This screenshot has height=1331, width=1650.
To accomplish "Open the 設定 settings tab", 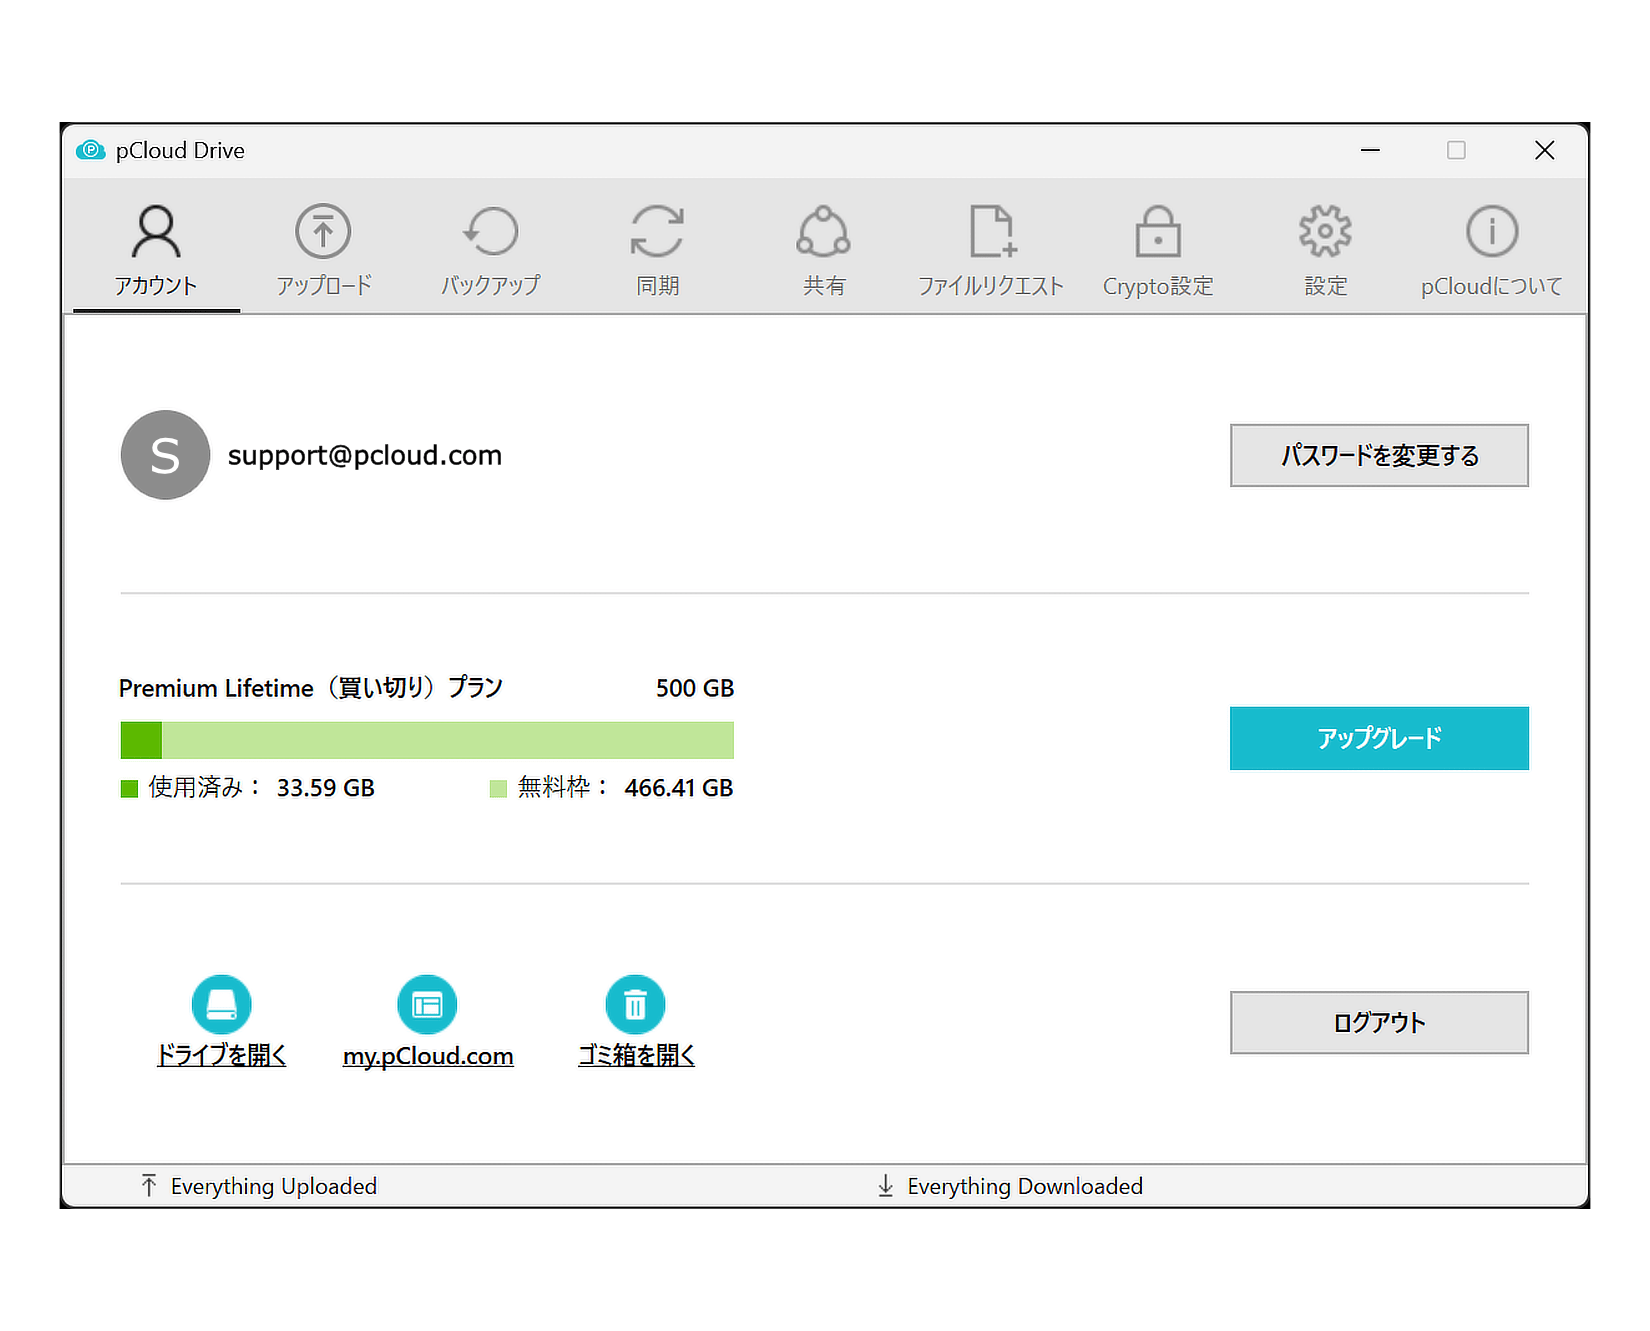I will (1325, 250).
